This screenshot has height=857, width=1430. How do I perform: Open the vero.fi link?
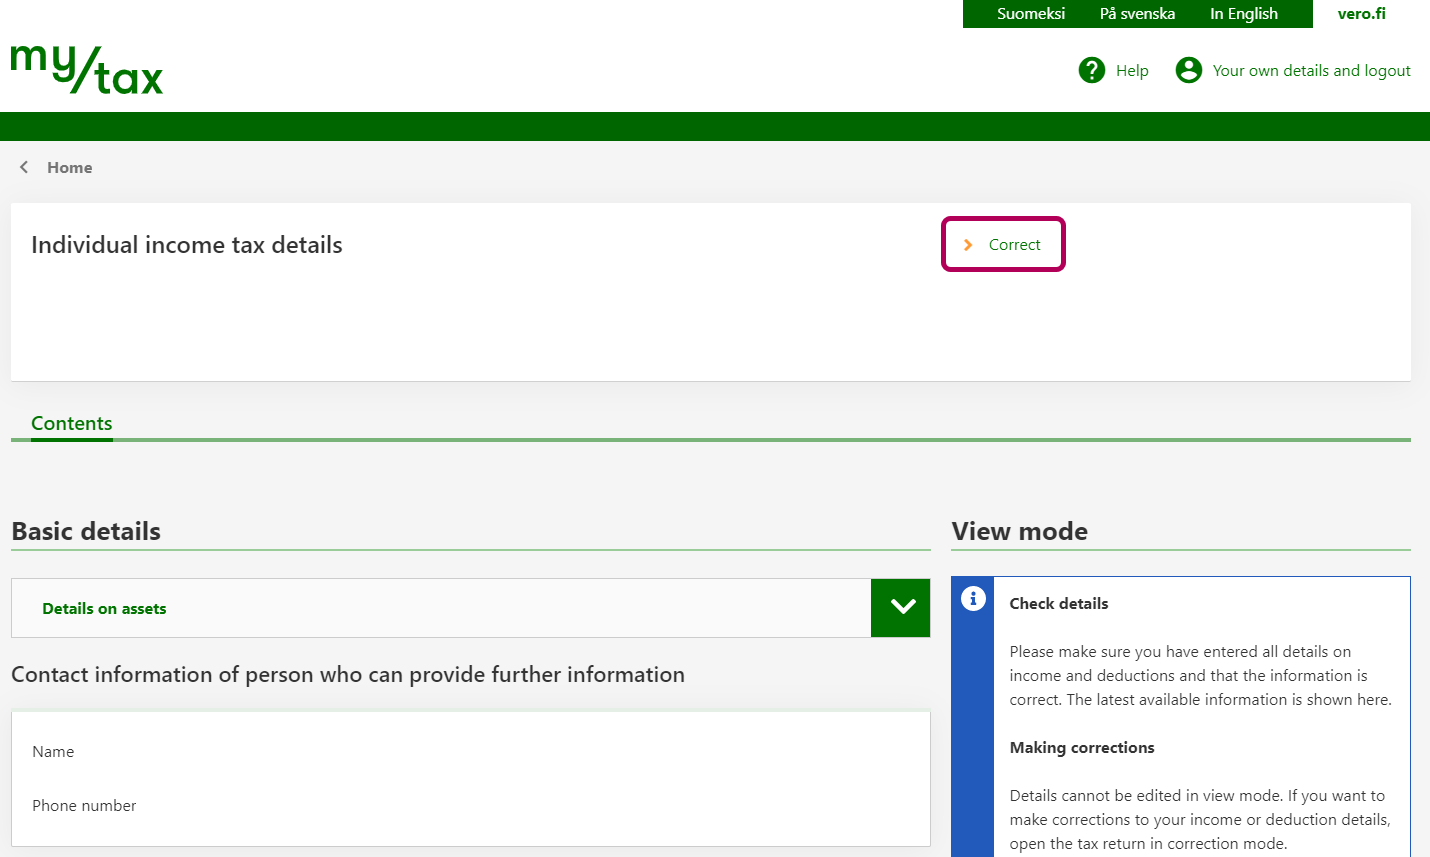pos(1361,14)
